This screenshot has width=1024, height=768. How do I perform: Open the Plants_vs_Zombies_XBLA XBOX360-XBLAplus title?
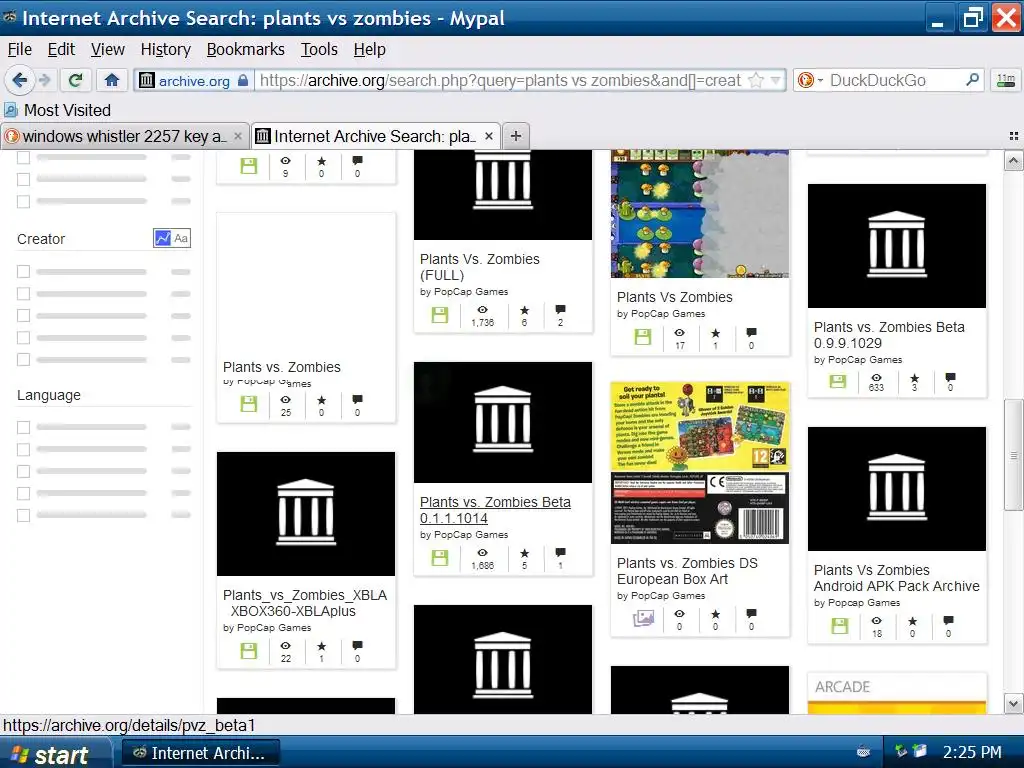(x=305, y=603)
